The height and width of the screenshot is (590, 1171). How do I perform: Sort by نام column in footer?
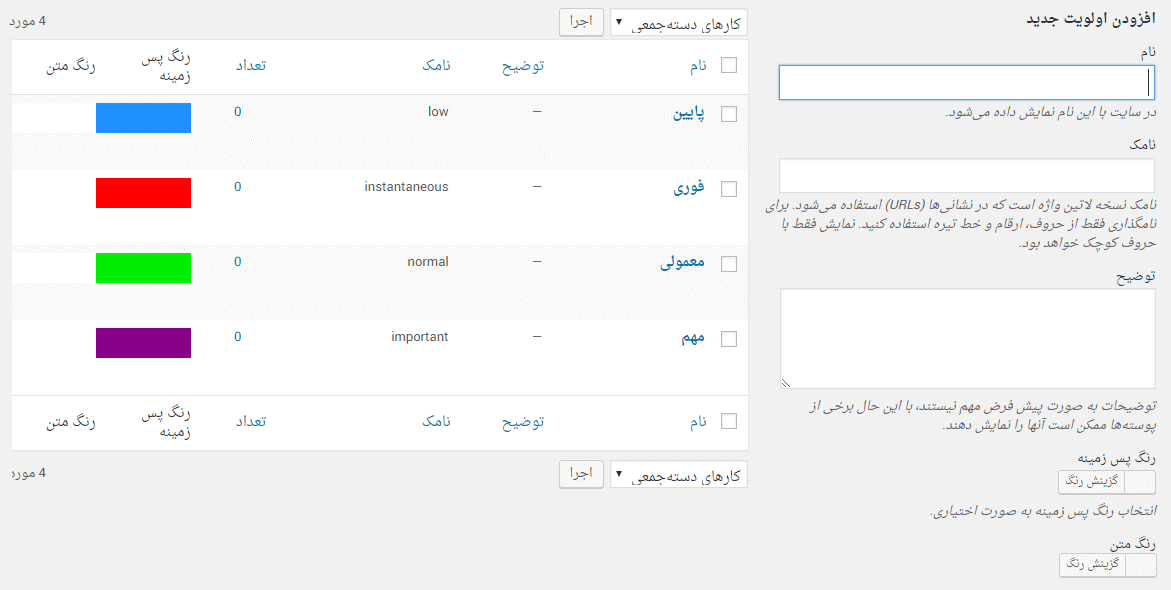point(698,422)
